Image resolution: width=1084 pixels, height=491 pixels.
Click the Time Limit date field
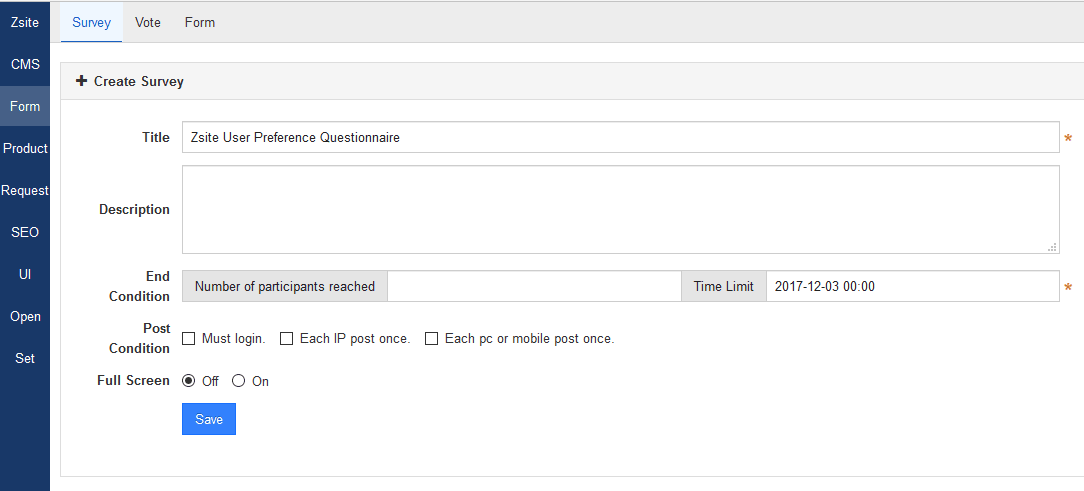(x=913, y=286)
